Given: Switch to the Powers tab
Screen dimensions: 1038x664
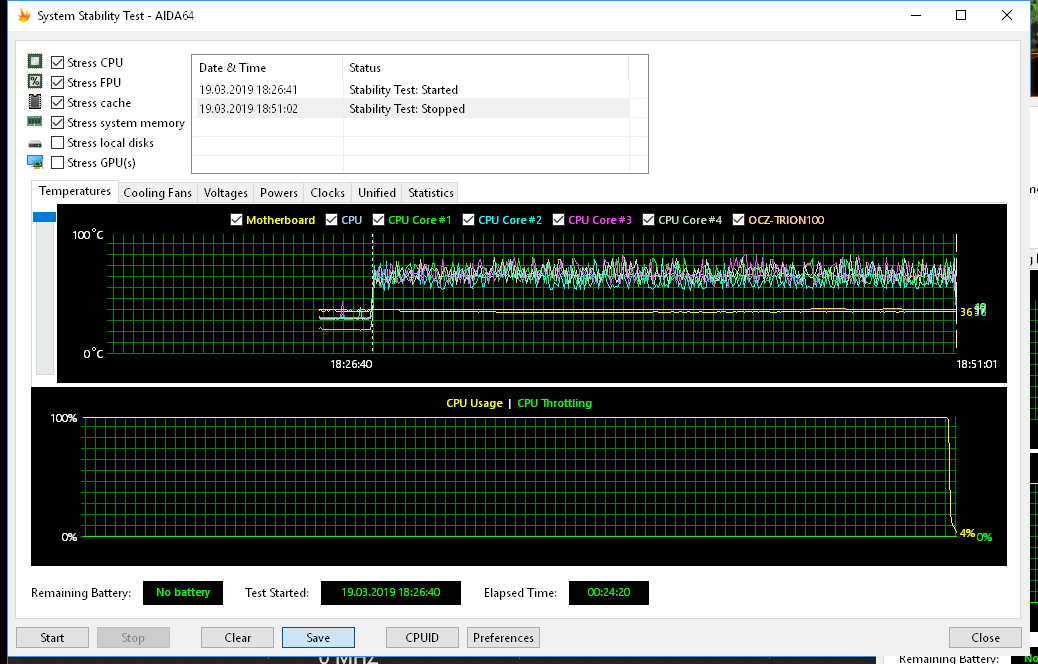Looking at the screenshot, I should 279,193.
